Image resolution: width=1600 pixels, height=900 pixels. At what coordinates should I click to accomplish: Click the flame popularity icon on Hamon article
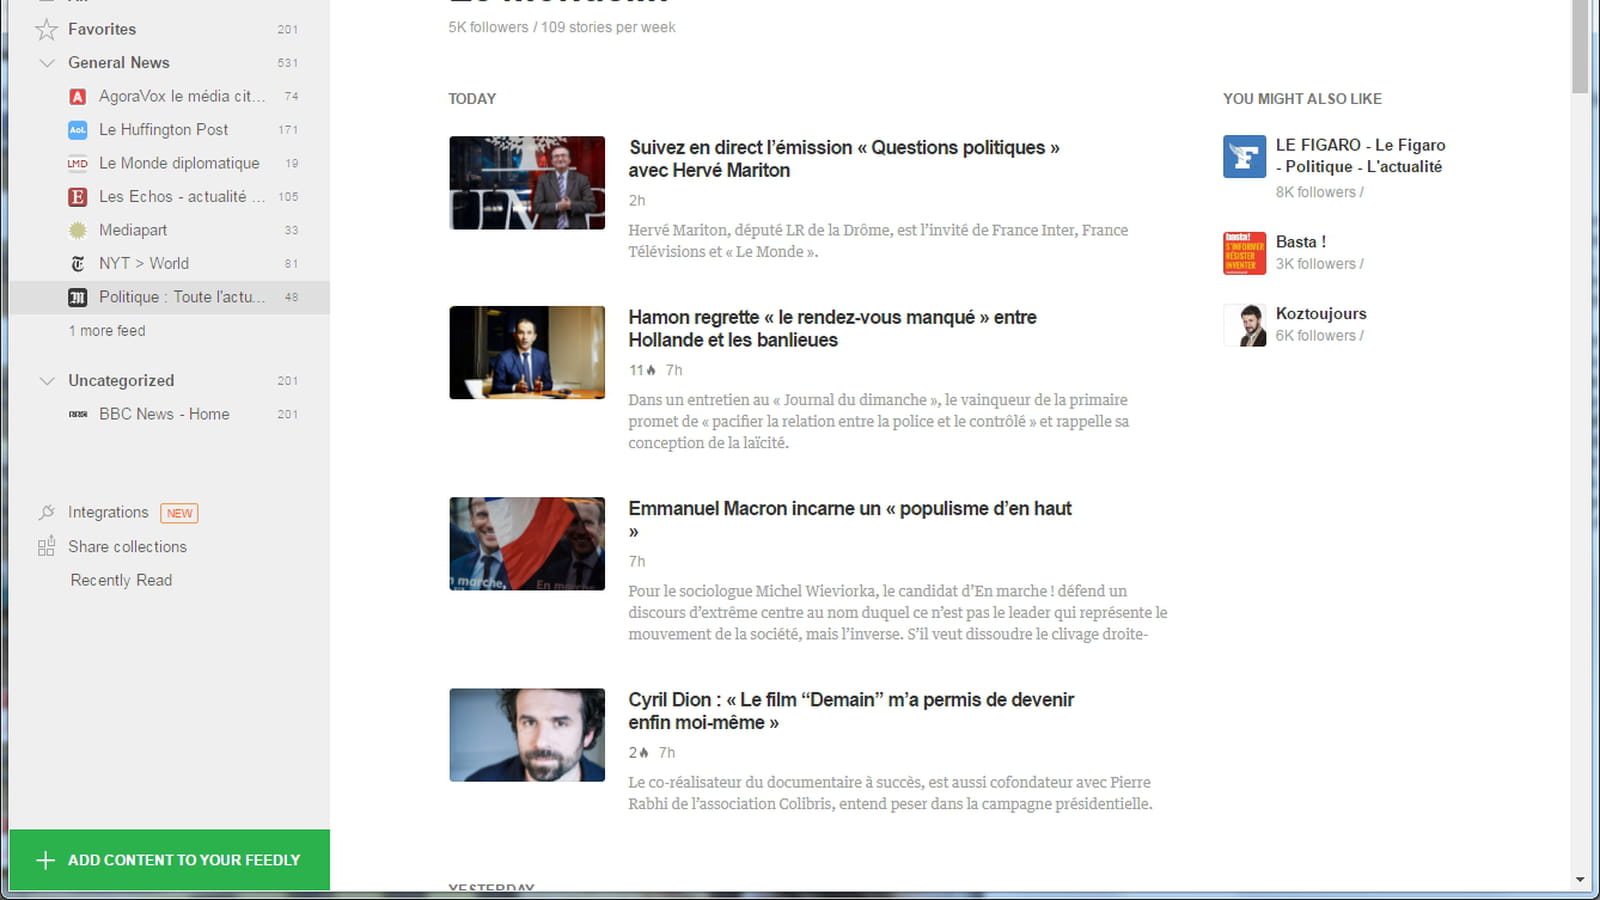pyautogui.click(x=651, y=370)
